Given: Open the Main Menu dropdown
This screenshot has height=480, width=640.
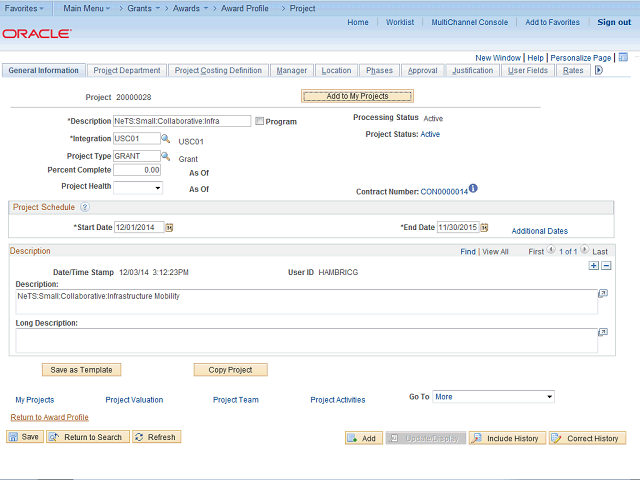Looking at the screenshot, I should (88, 8).
